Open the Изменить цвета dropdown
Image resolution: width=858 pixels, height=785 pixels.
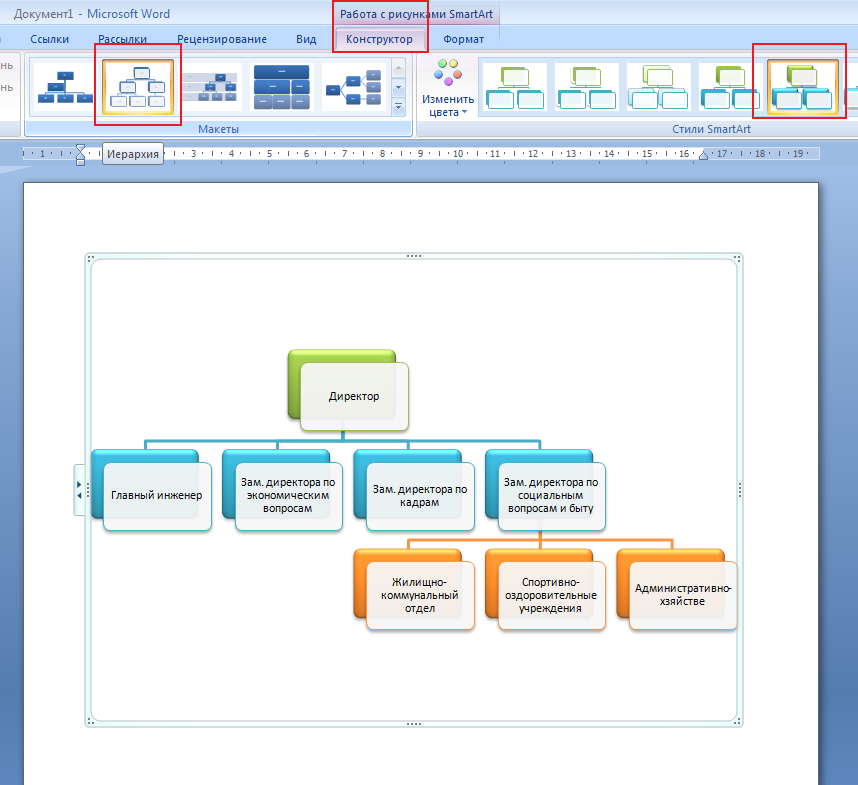click(x=448, y=89)
